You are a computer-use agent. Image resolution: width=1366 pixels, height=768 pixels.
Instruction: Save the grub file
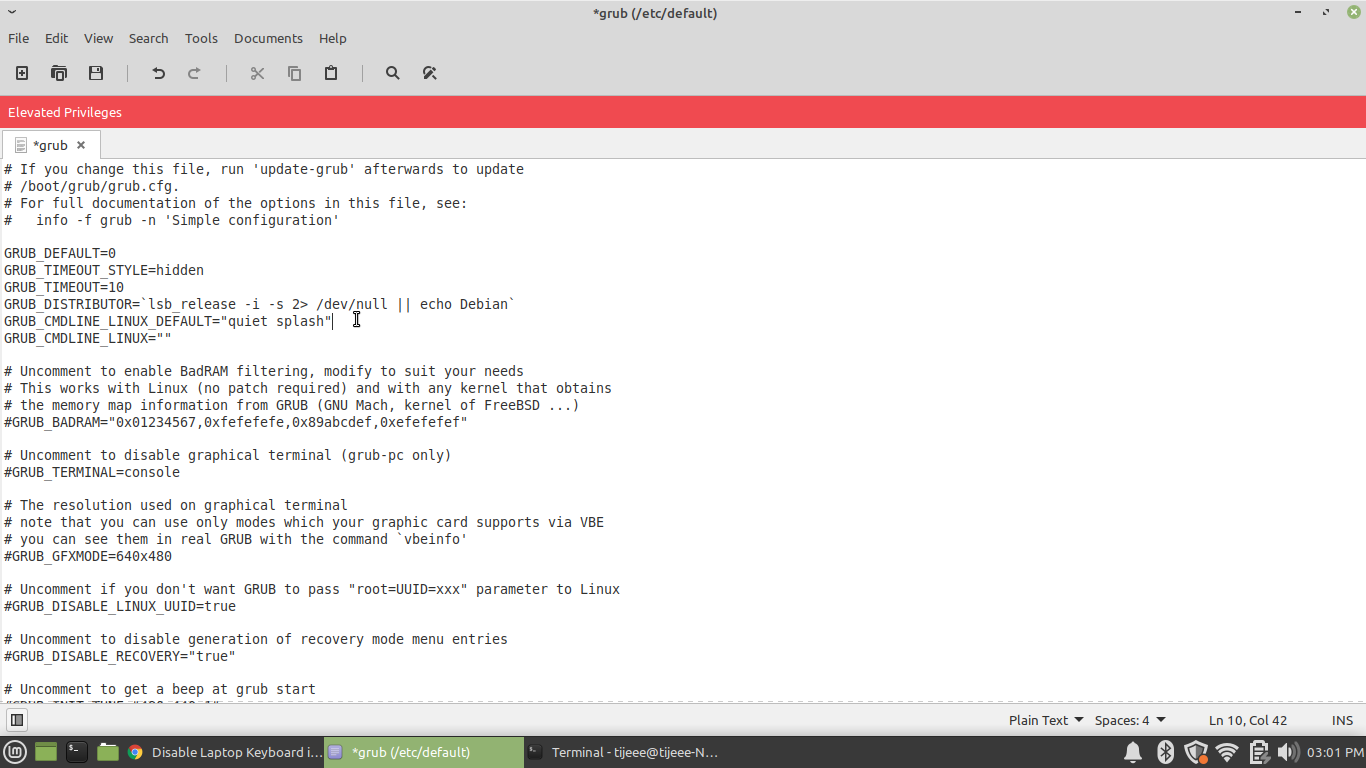95,72
